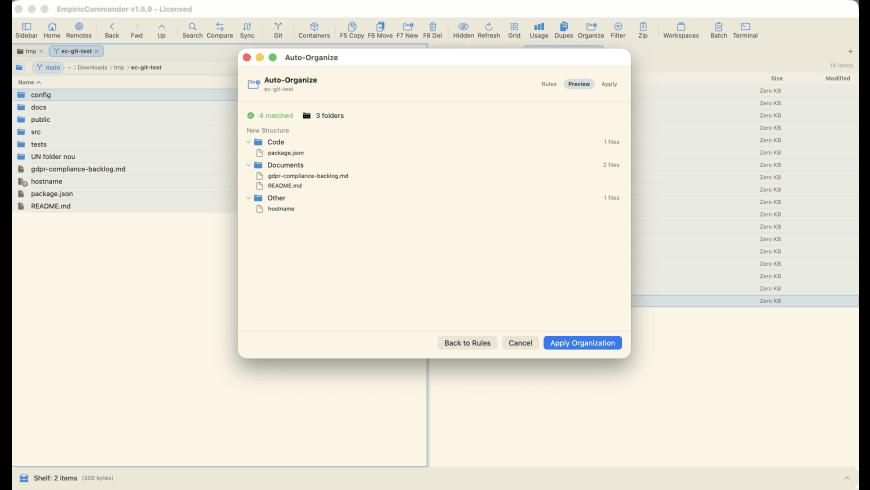
Task: Open Remotes from the toolbar
Action: point(79,31)
